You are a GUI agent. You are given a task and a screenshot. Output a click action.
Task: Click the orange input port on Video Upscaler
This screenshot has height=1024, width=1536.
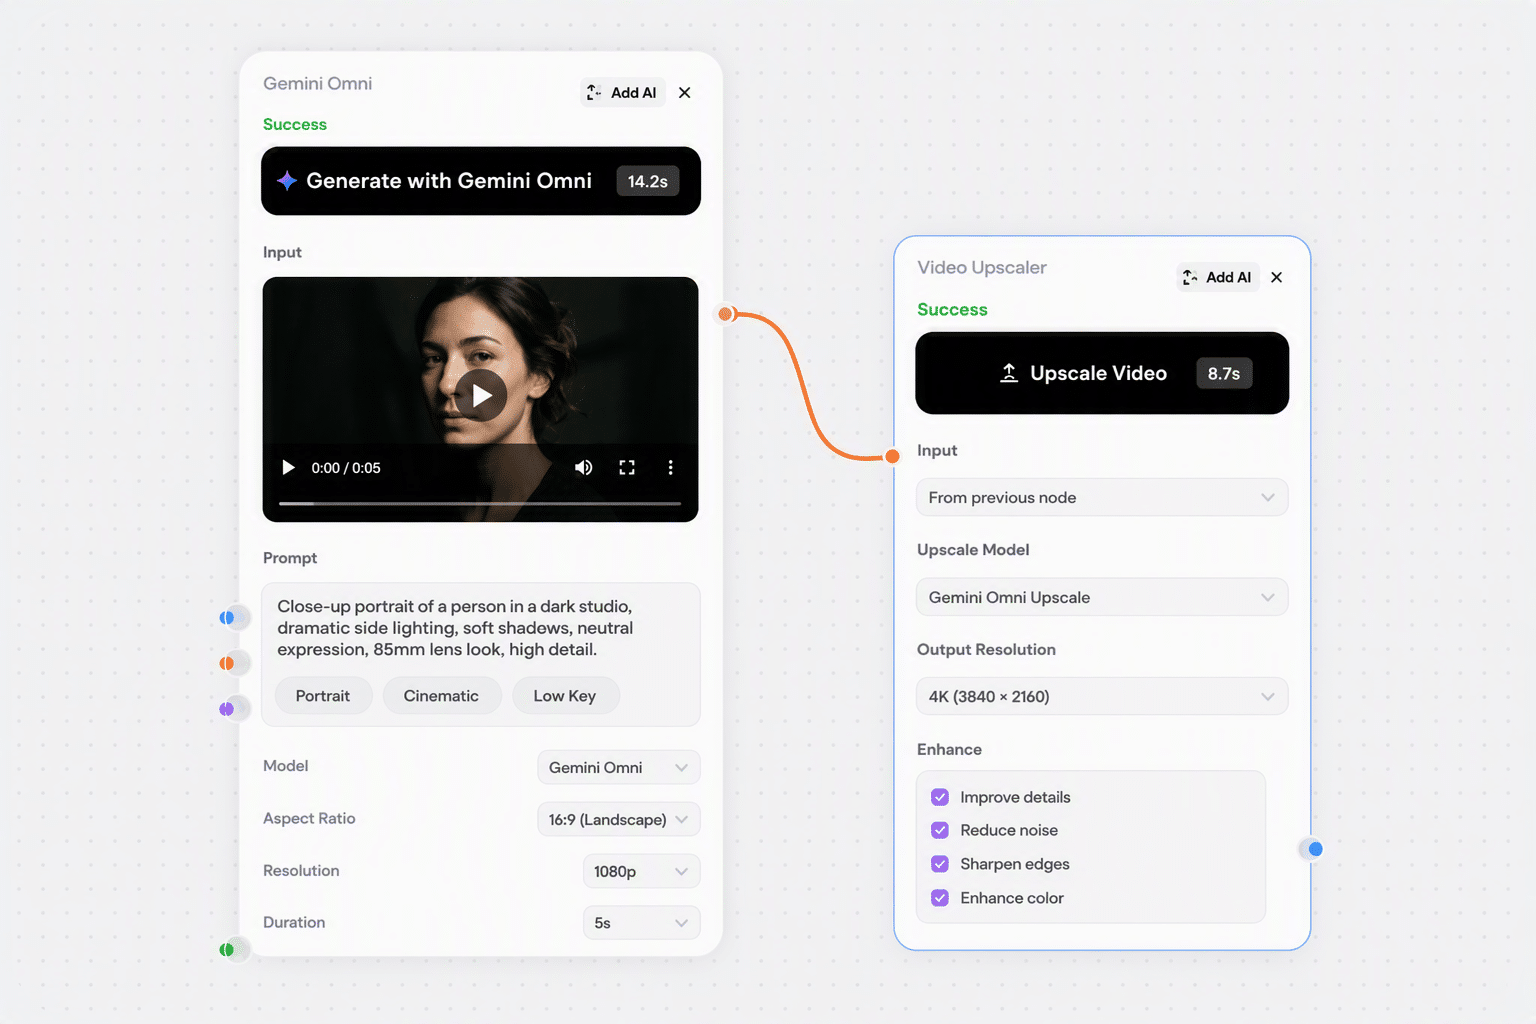[x=892, y=457]
